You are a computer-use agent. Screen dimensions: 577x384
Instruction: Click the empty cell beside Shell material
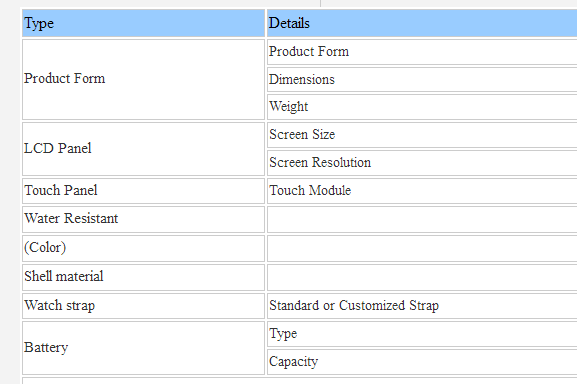point(422,277)
